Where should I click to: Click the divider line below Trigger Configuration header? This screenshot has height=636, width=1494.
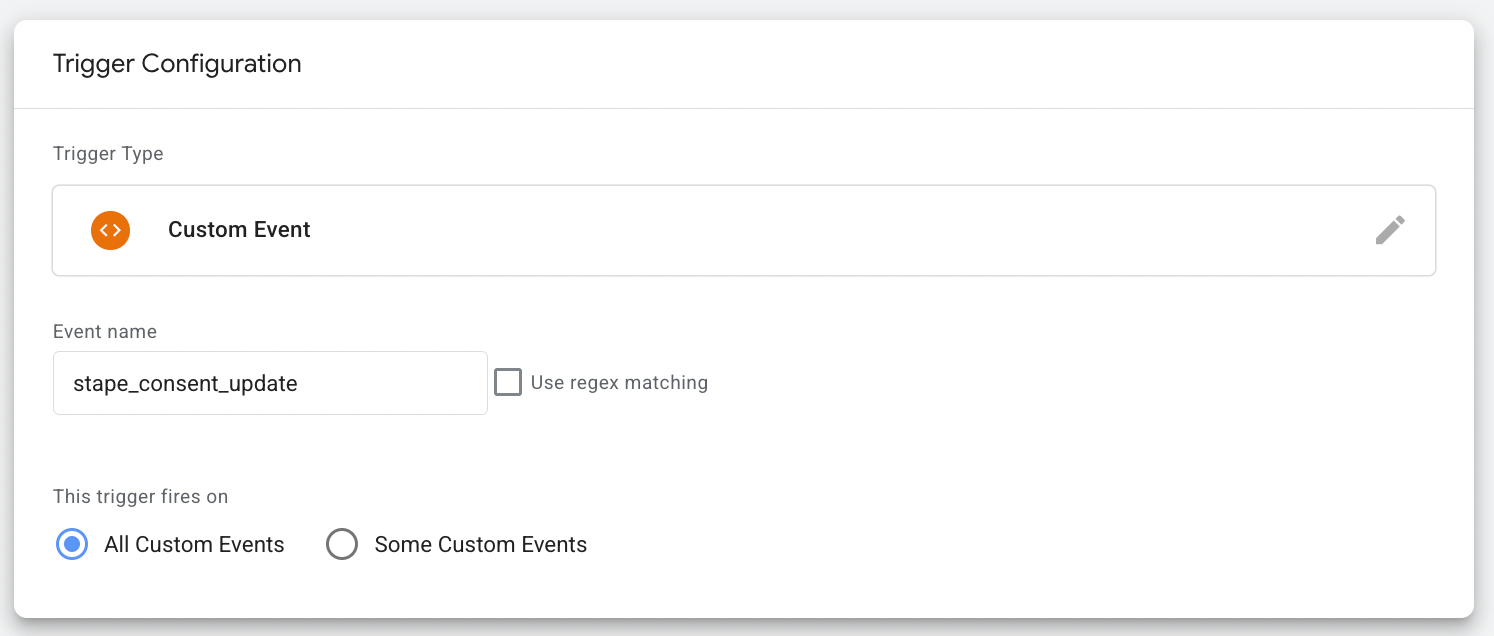pos(744,108)
